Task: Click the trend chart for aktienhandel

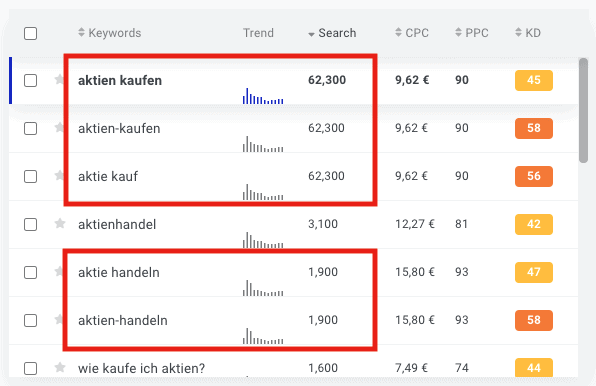Action: [263, 240]
